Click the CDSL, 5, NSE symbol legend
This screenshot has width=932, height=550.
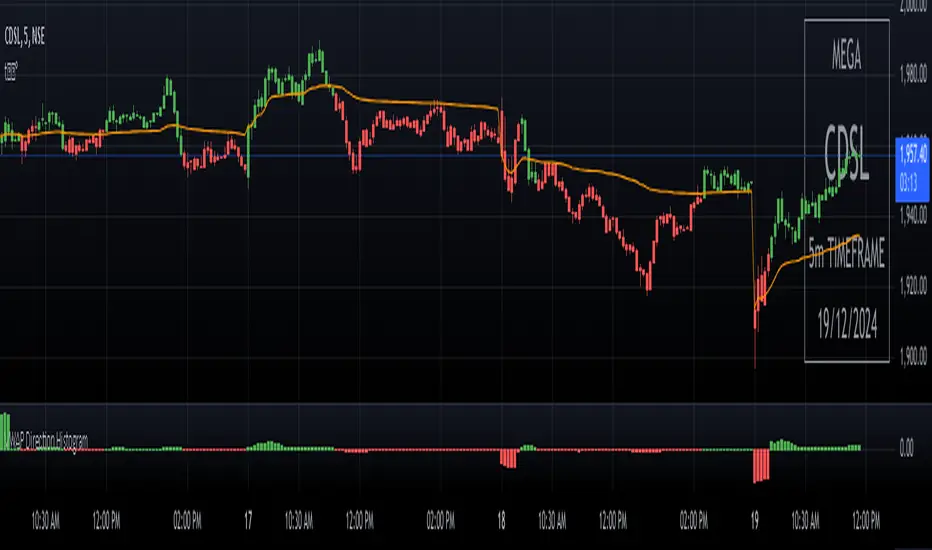coord(24,36)
